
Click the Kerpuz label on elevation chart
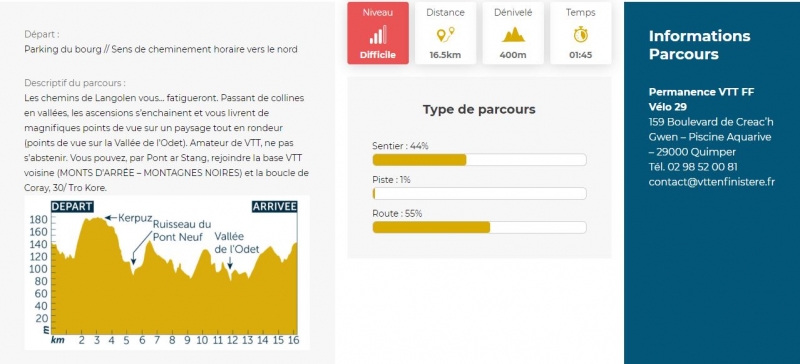(135, 217)
